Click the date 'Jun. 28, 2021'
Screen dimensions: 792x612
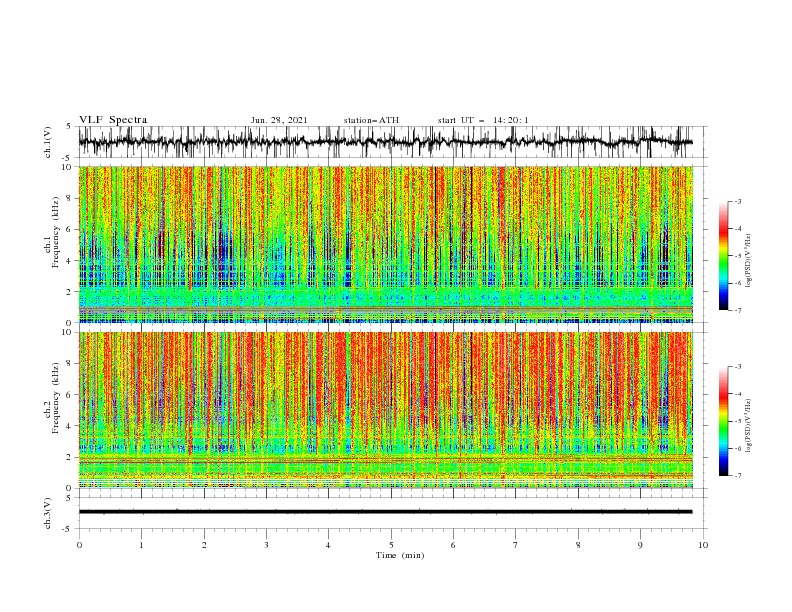click(279, 120)
